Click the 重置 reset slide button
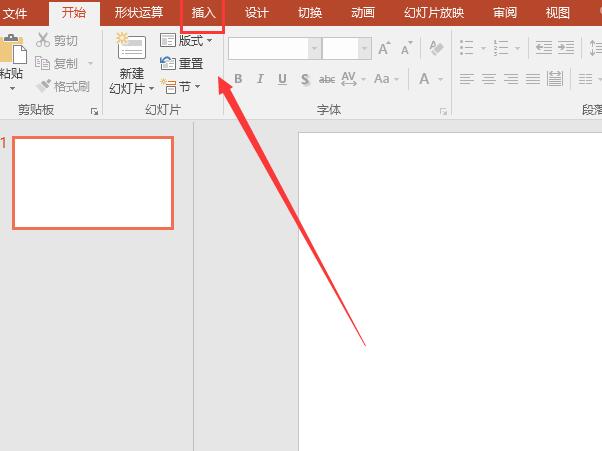 [181, 63]
